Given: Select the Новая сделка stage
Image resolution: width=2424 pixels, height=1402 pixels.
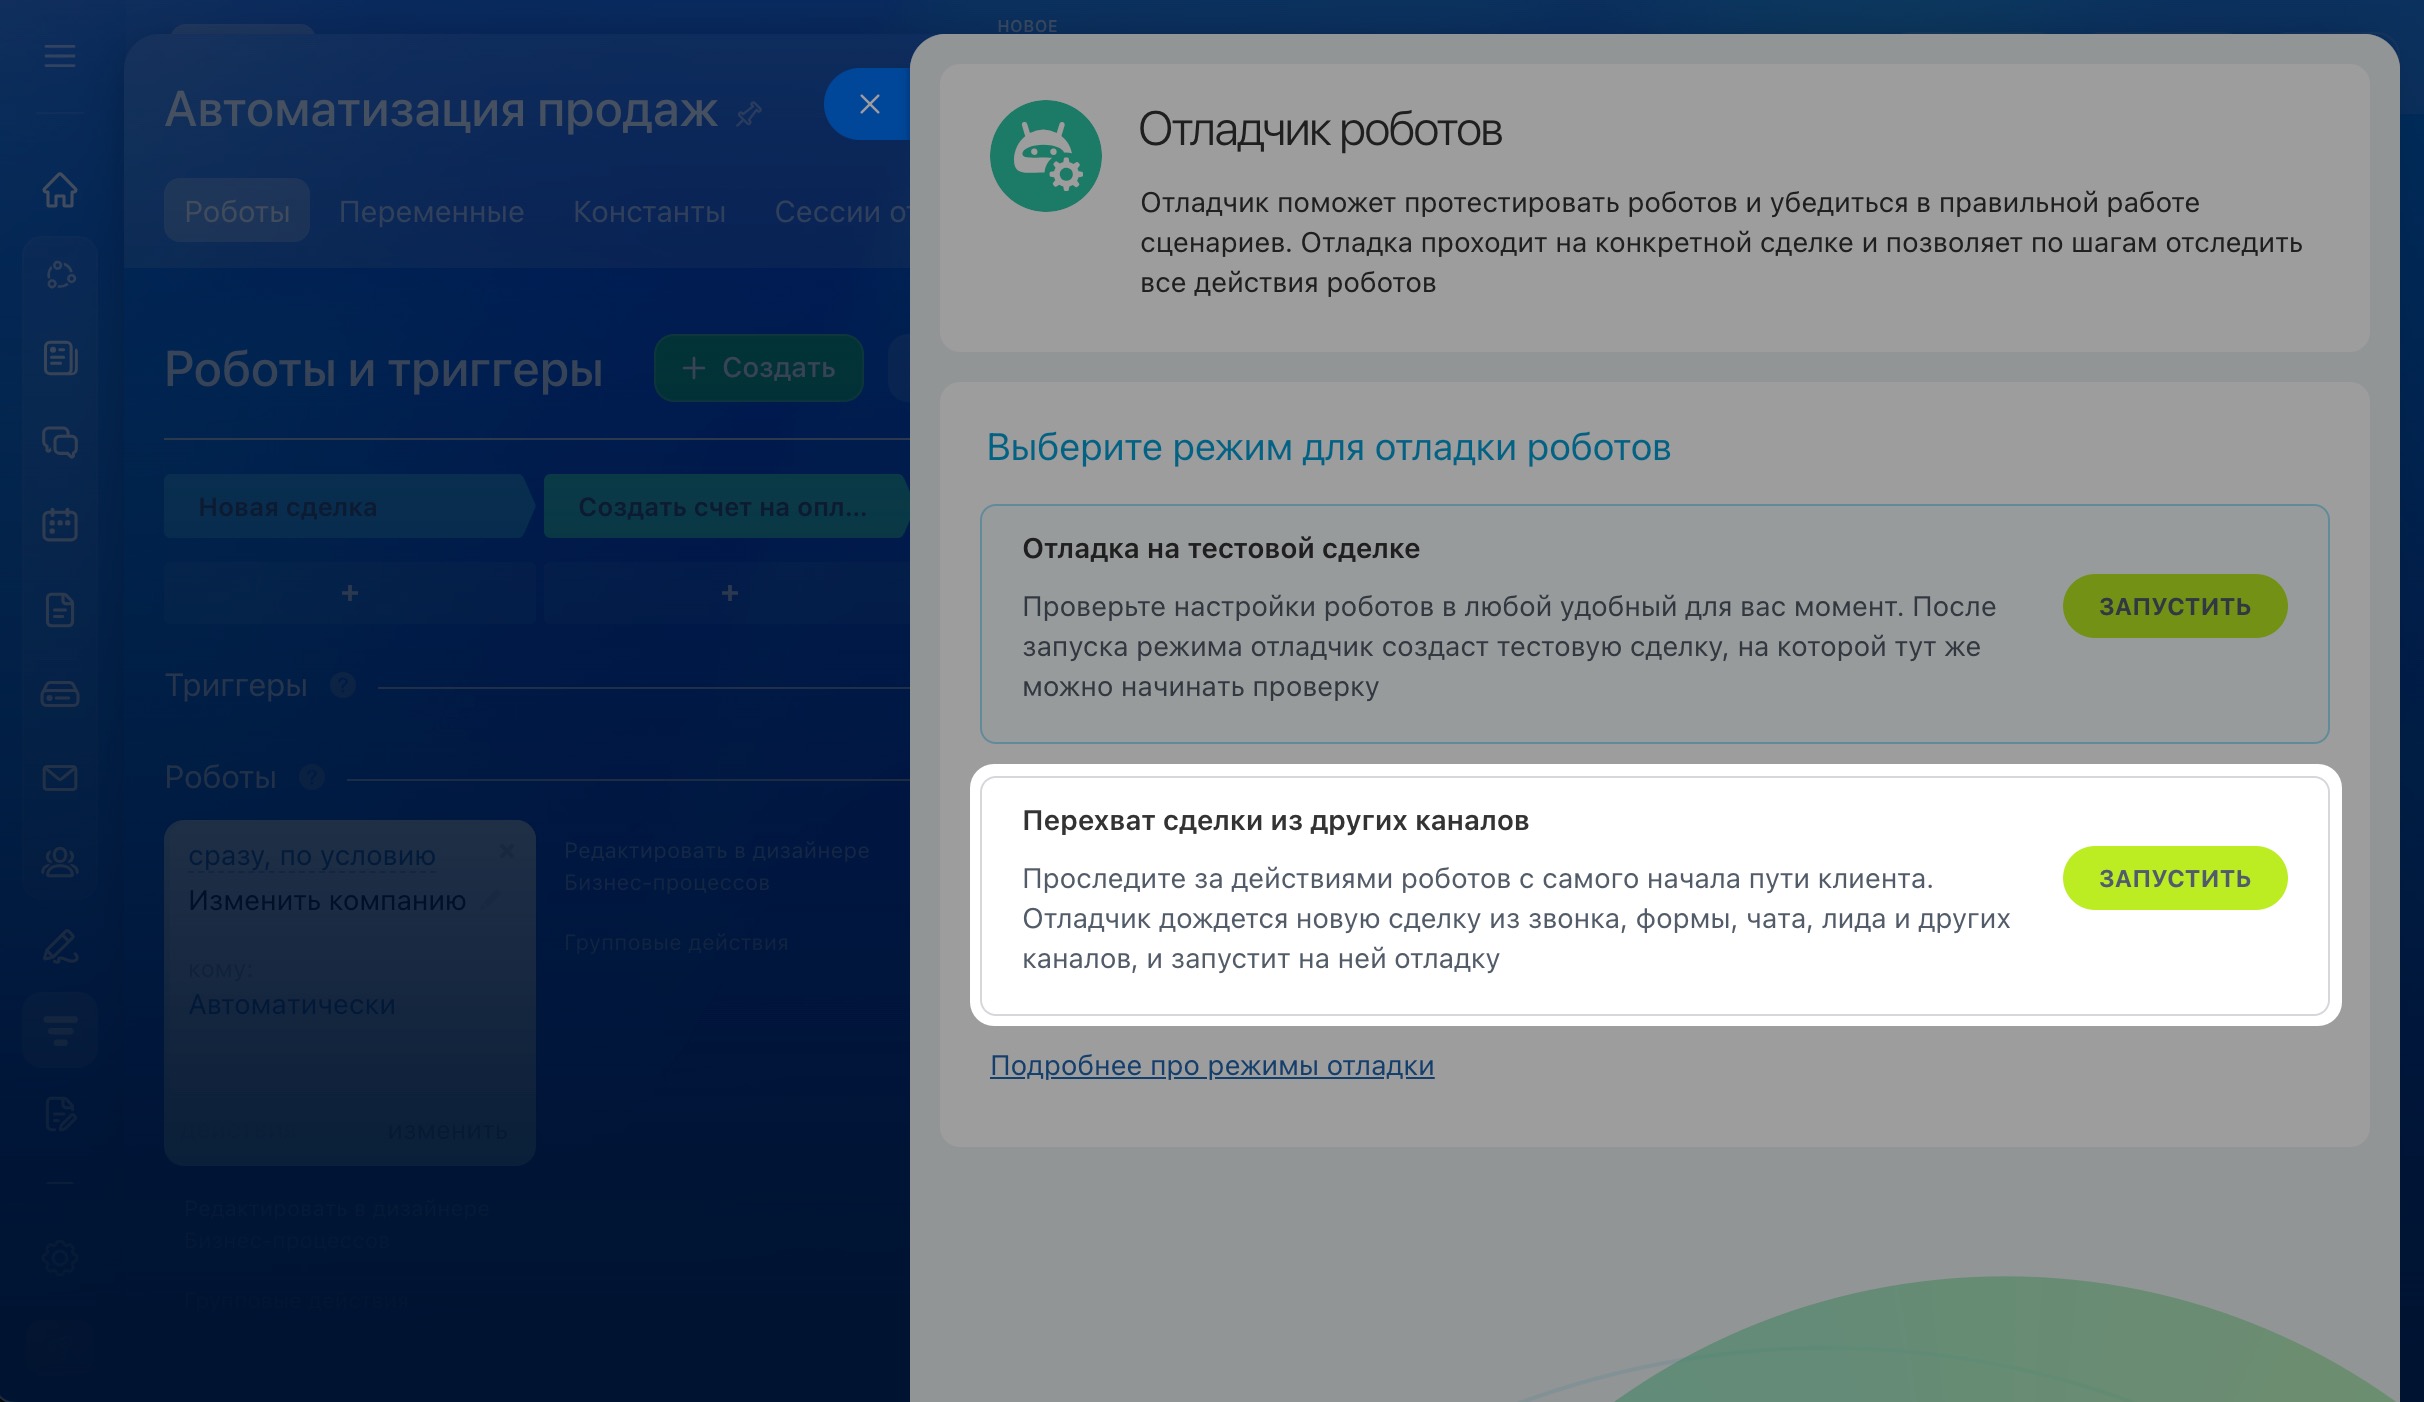Looking at the screenshot, I should 349,506.
